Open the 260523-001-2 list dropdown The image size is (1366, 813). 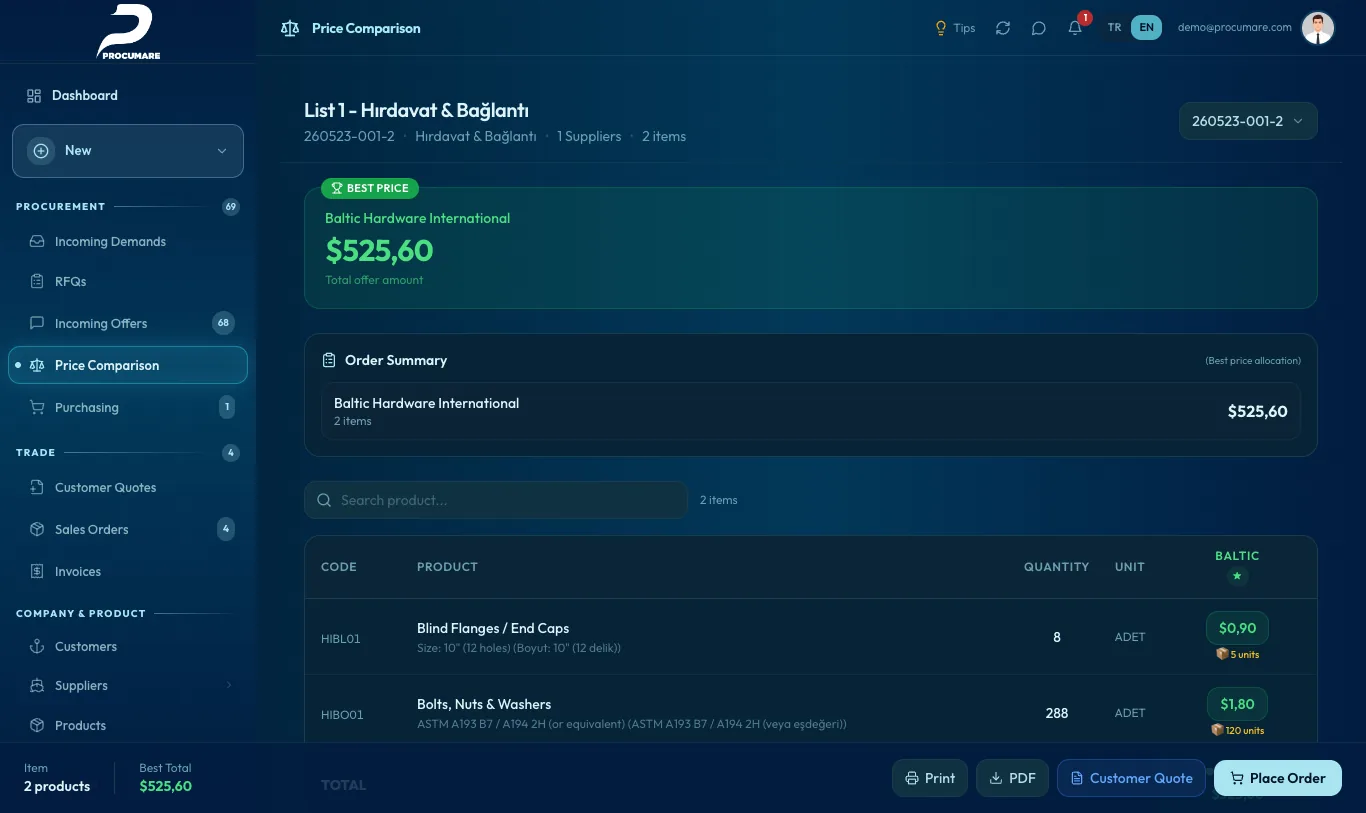pos(1248,121)
